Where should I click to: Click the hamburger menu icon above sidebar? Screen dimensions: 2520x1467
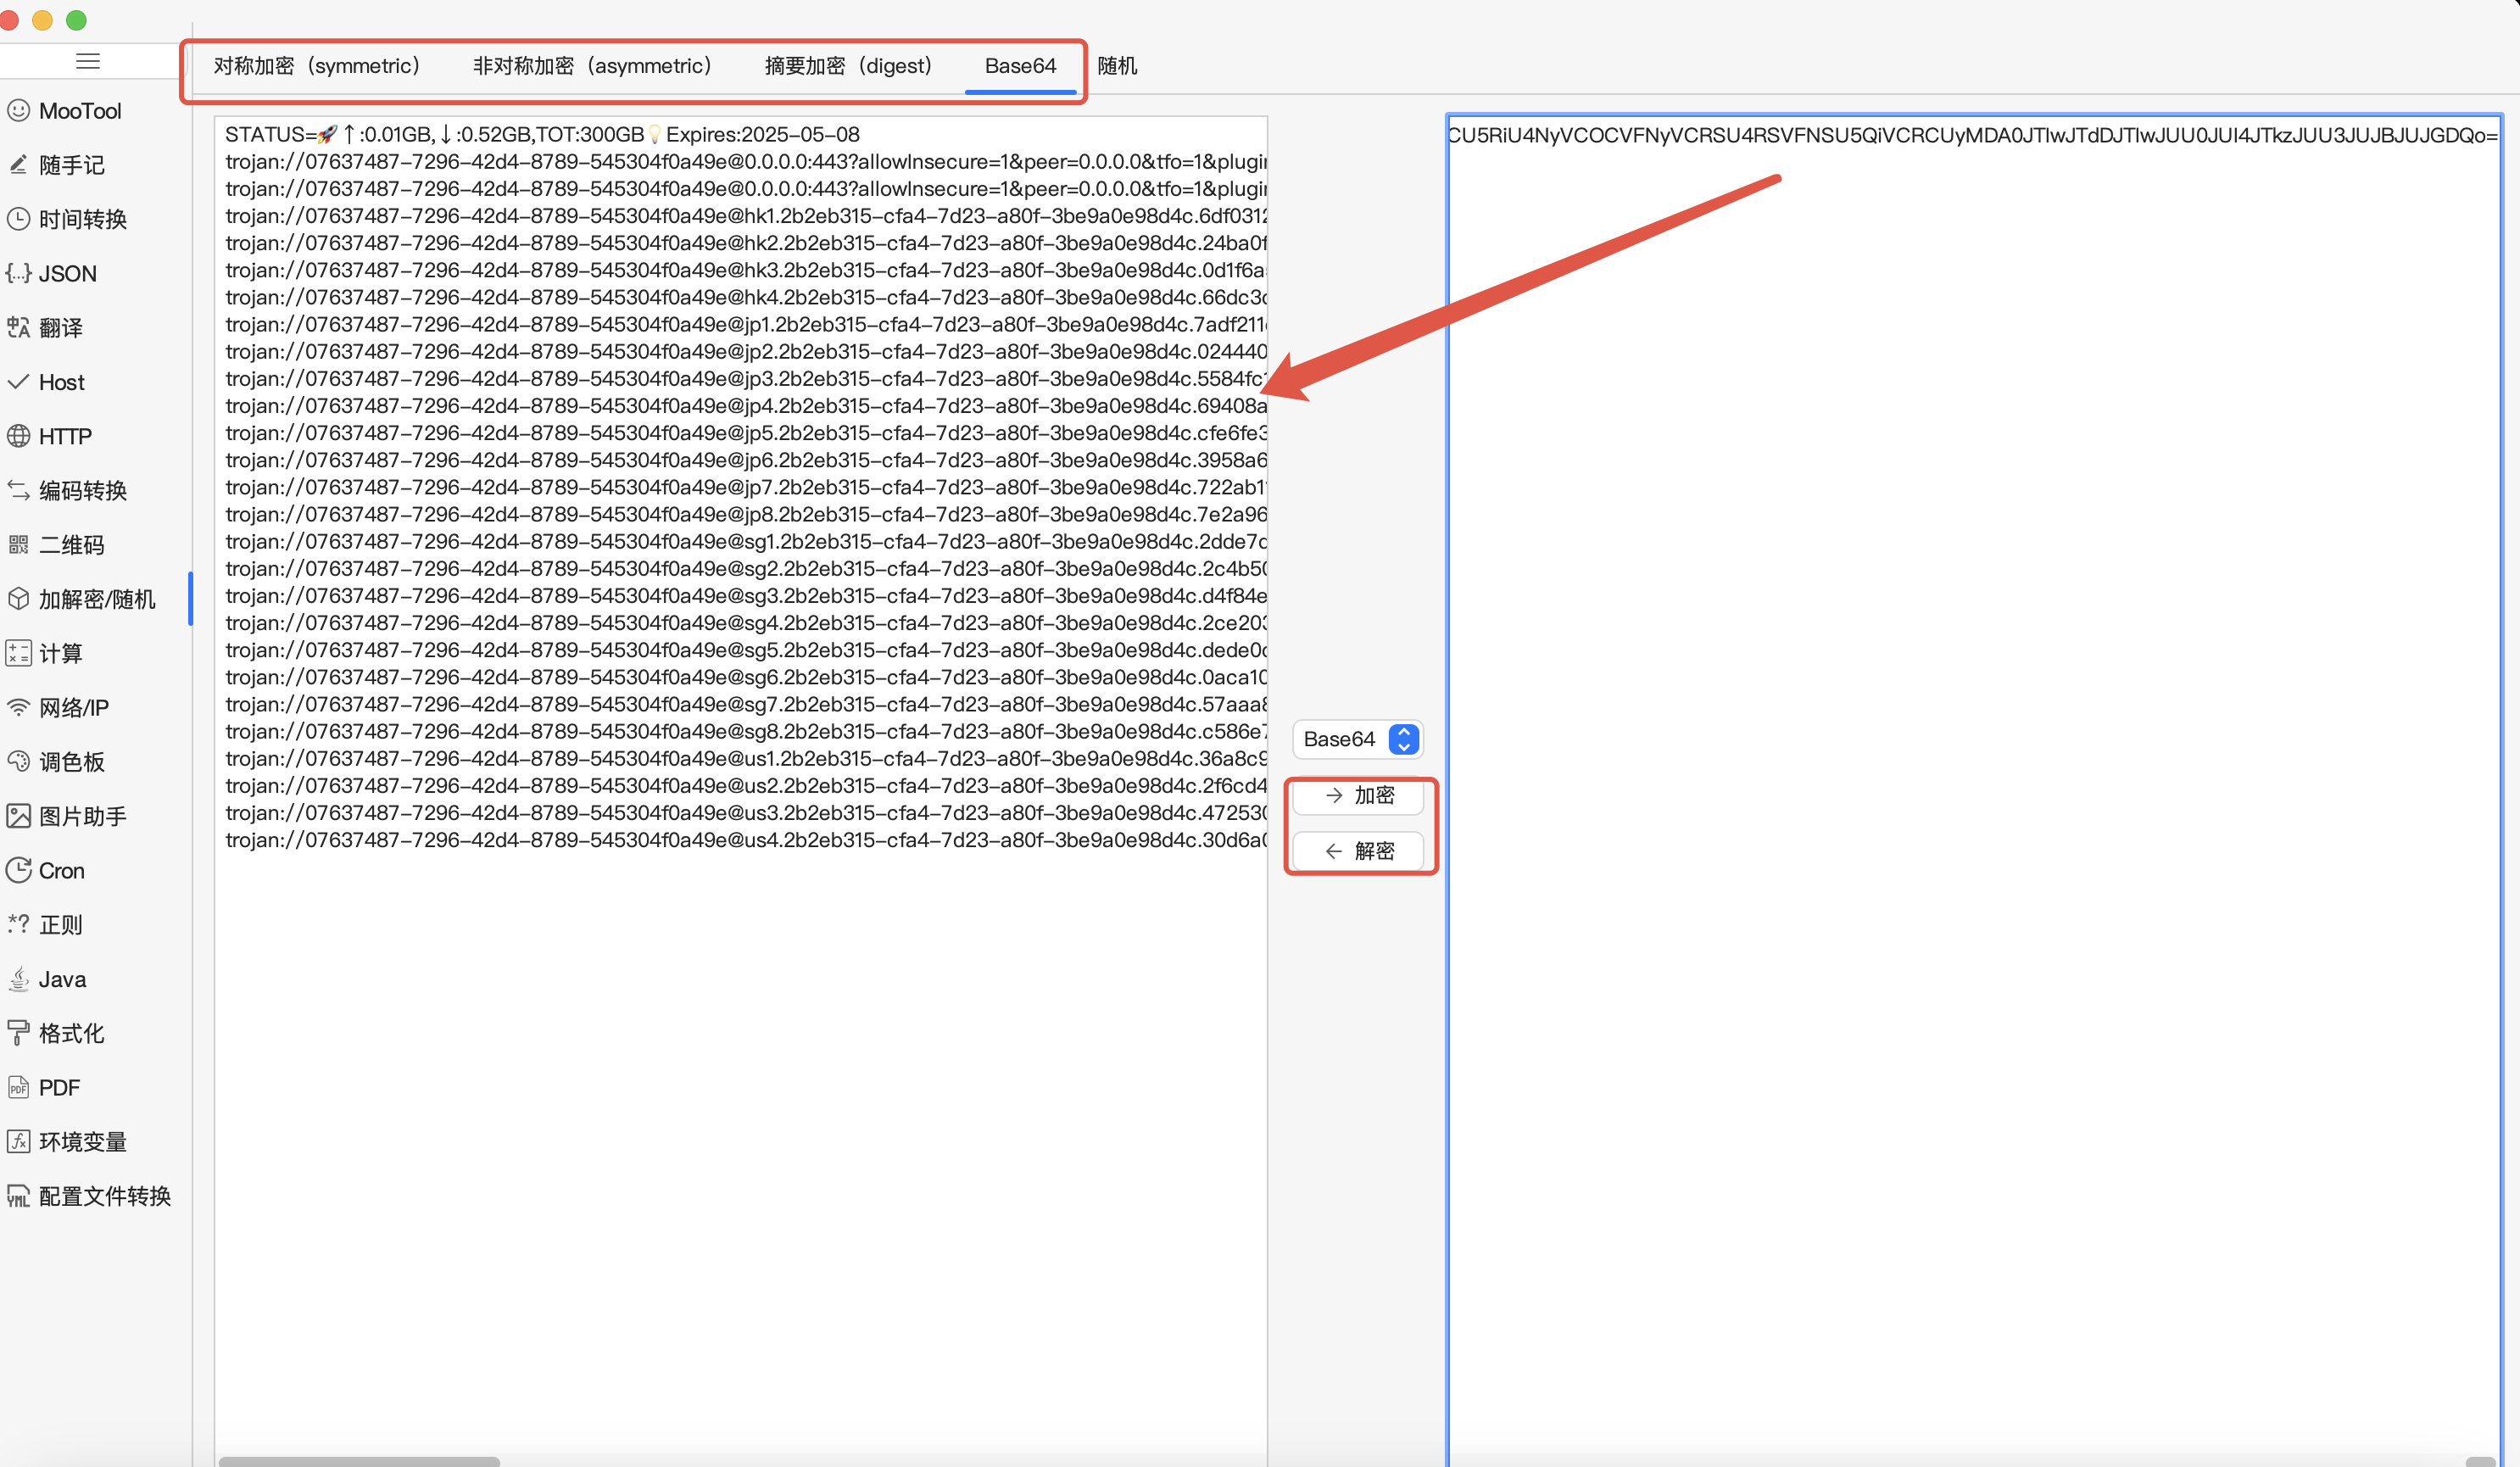pos(88,61)
